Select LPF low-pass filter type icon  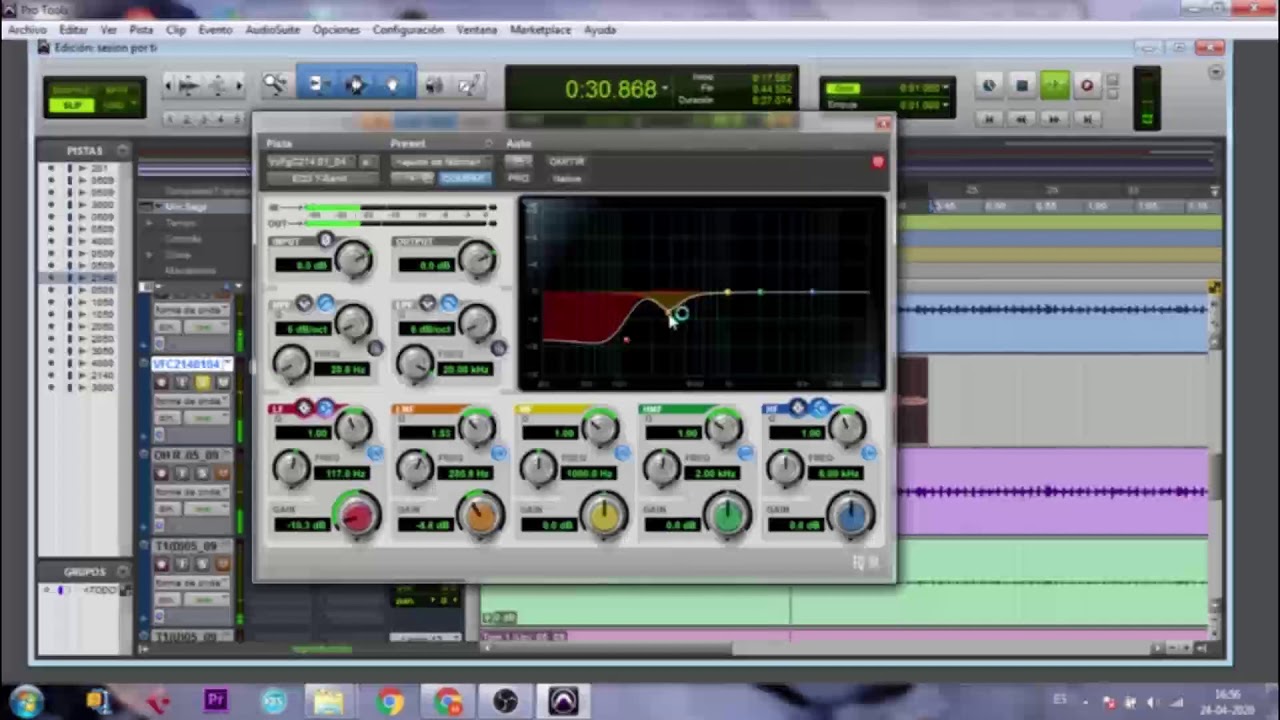pos(449,303)
